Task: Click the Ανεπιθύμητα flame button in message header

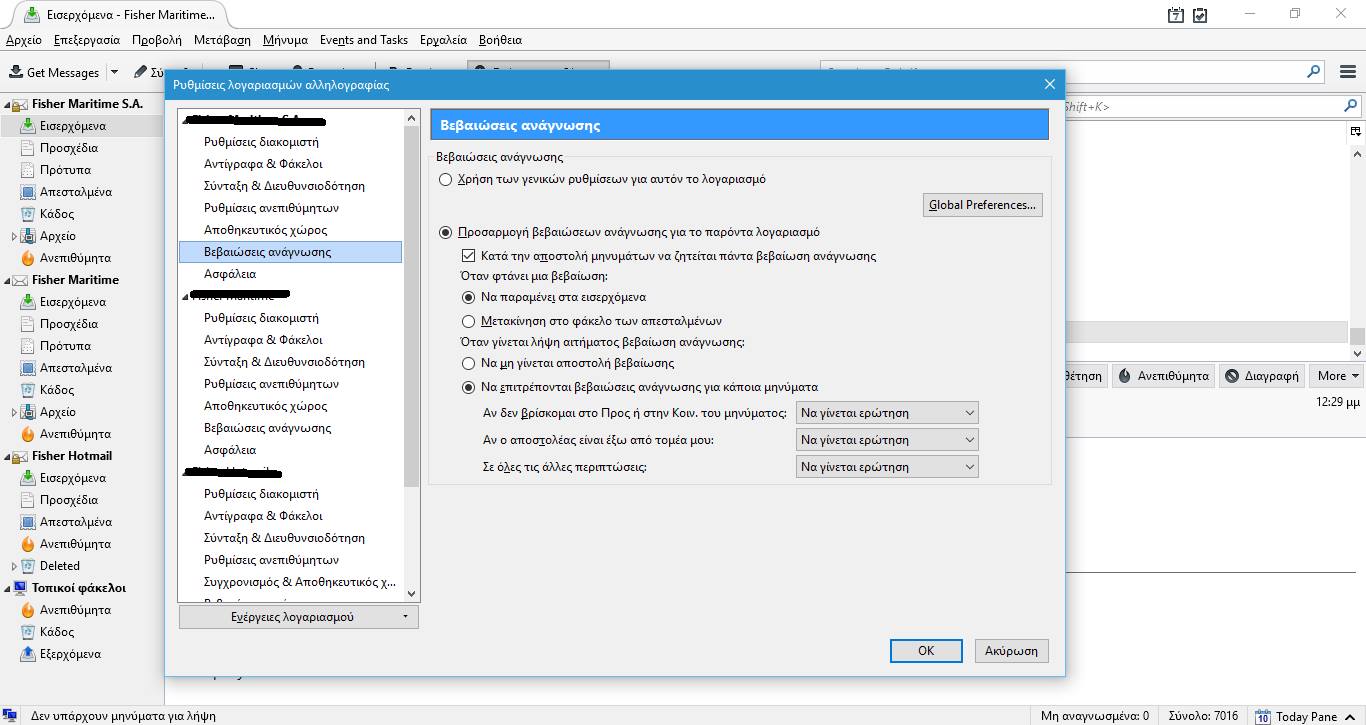Action: coord(1124,376)
